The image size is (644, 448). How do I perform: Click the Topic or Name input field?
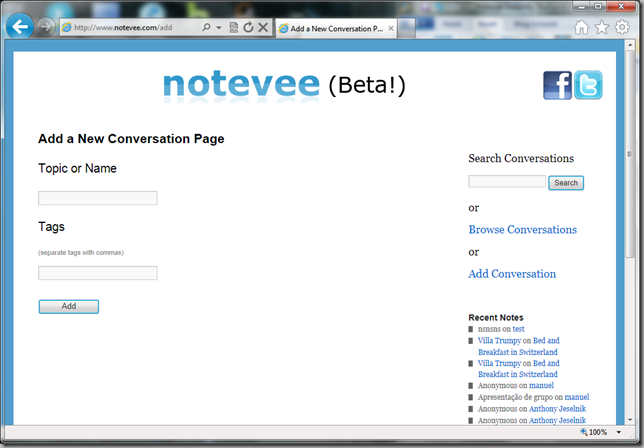click(98, 198)
